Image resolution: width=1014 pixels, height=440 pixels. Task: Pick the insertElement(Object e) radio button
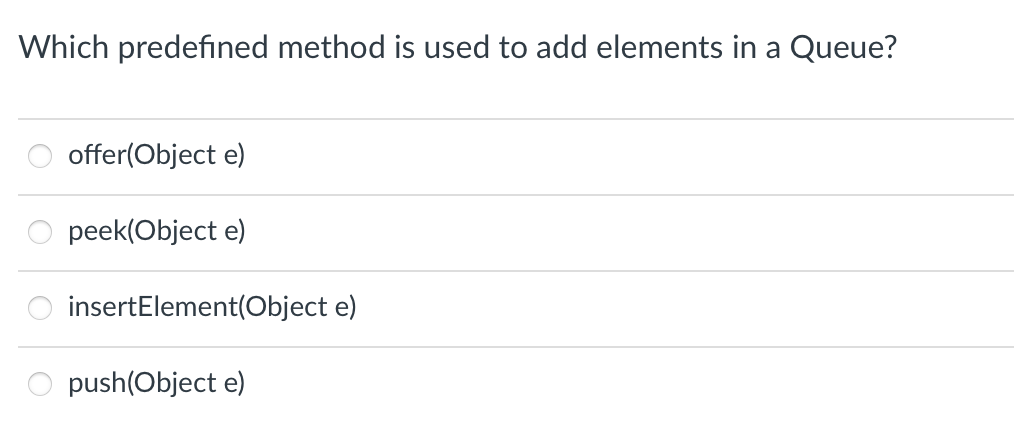(x=40, y=307)
